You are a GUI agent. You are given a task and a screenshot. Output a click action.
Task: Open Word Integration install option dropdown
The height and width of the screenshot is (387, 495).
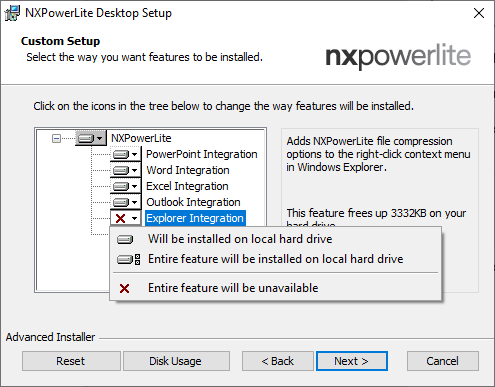126,170
